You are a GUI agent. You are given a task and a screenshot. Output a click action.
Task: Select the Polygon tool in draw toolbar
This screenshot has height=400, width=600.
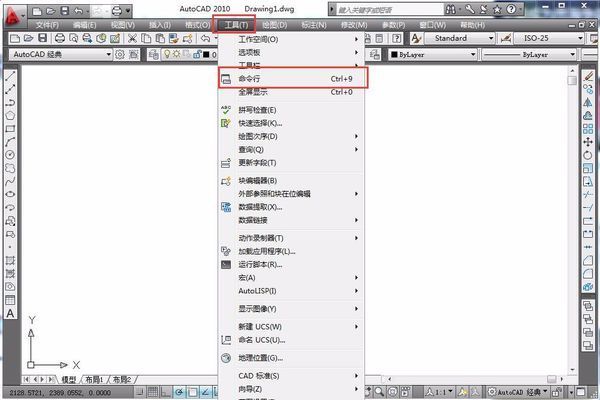click(10, 115)
